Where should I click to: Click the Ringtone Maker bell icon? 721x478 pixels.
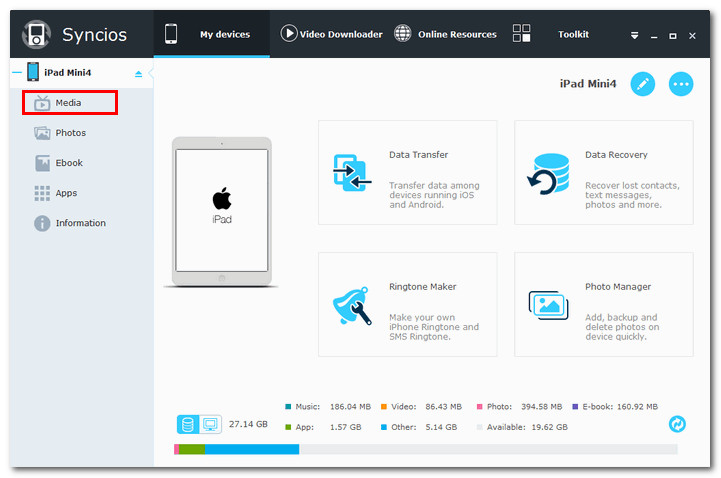(x=352, y=306)
